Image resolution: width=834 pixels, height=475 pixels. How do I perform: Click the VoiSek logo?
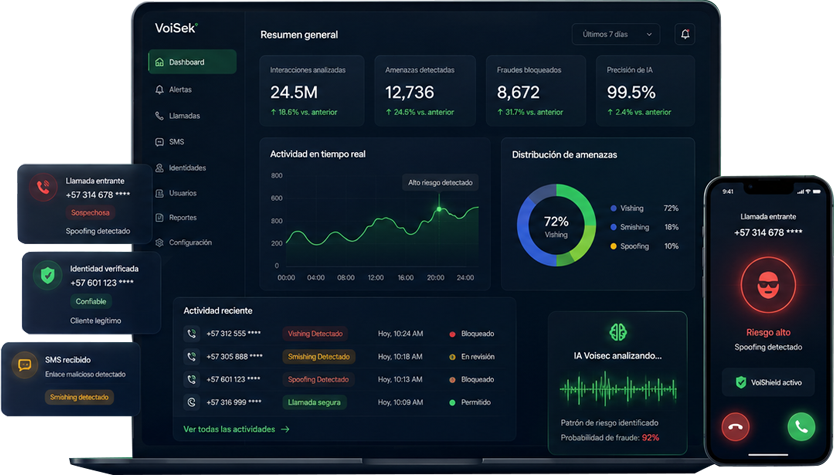pos(176,28)
